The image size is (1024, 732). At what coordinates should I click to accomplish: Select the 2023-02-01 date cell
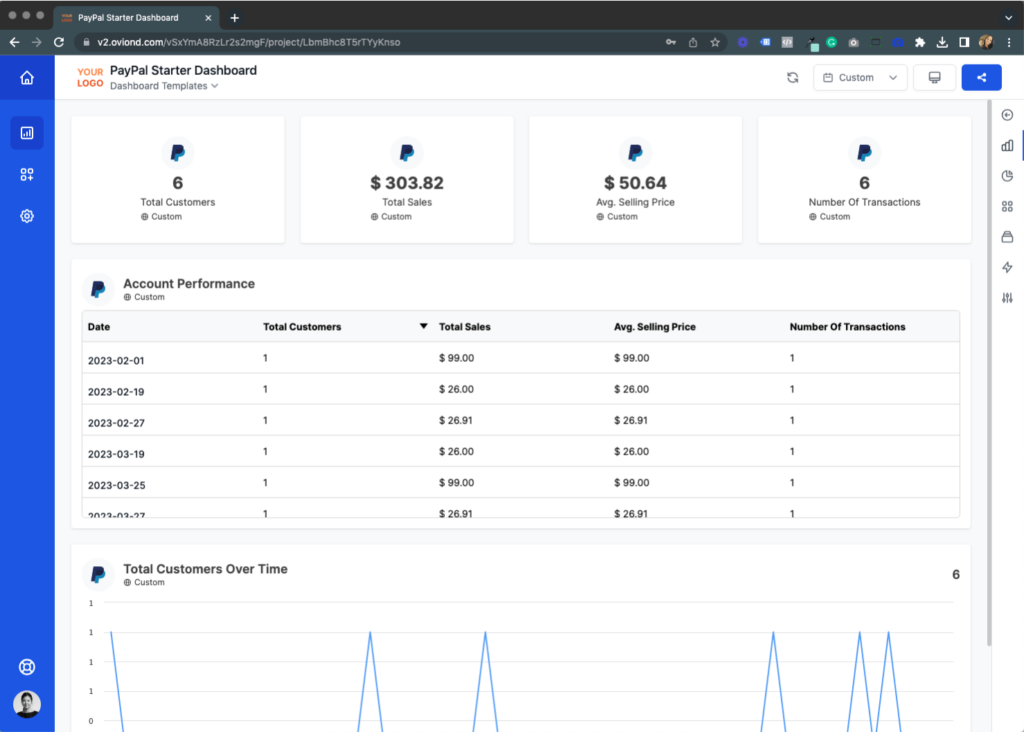click(116, 360)
